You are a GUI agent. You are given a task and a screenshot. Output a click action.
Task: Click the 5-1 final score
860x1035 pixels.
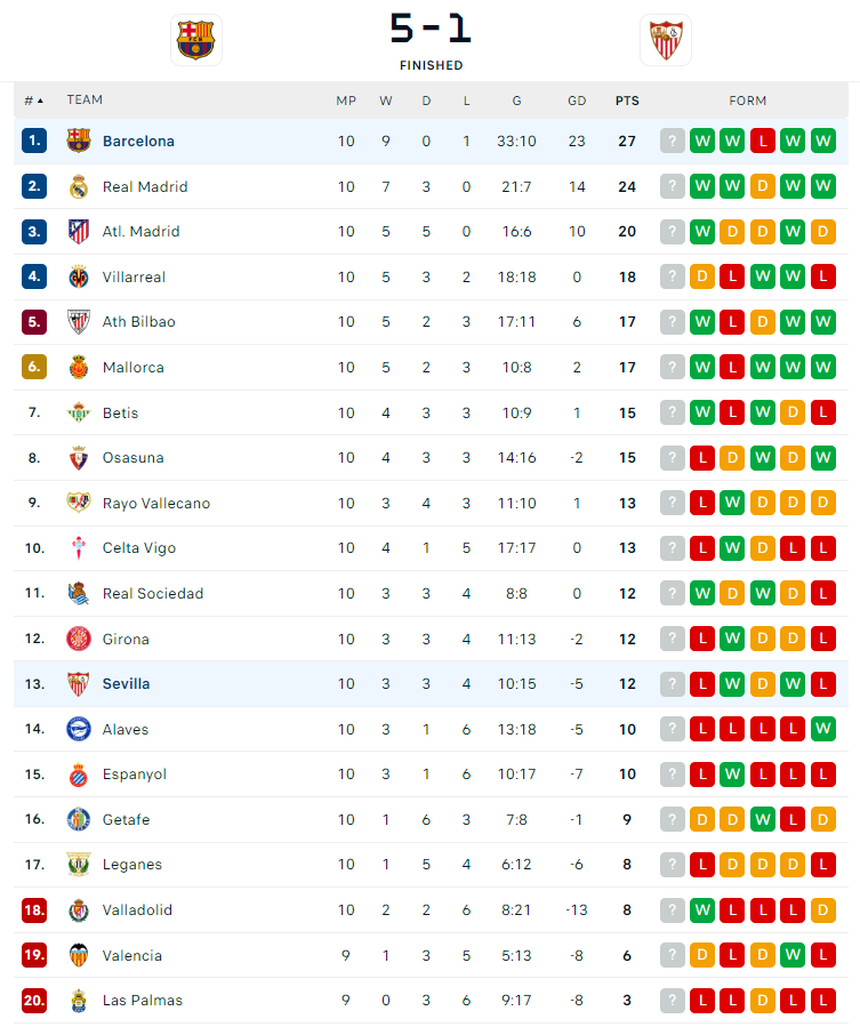430,30
